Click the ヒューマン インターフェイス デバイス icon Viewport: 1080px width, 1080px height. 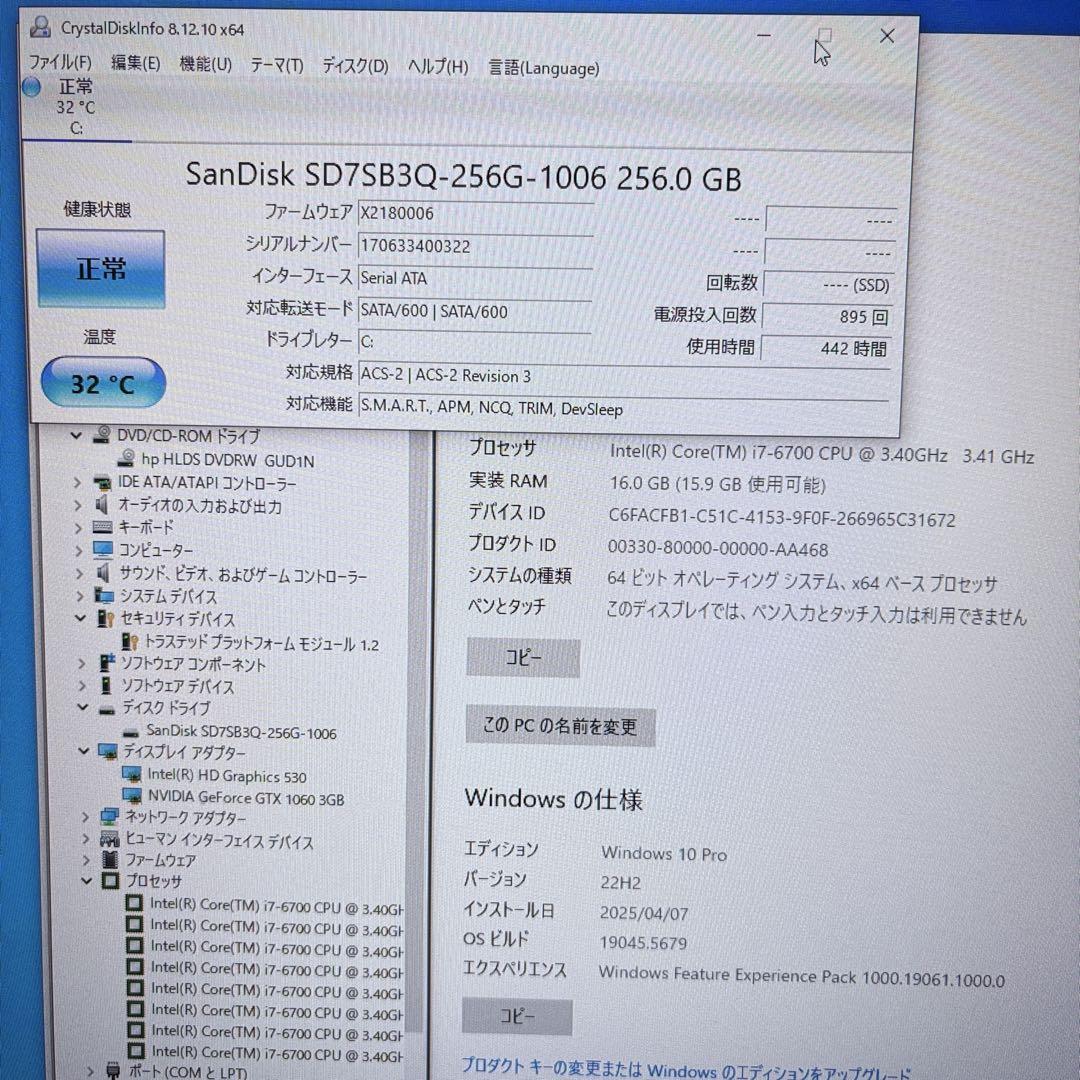tap(110, 839)
